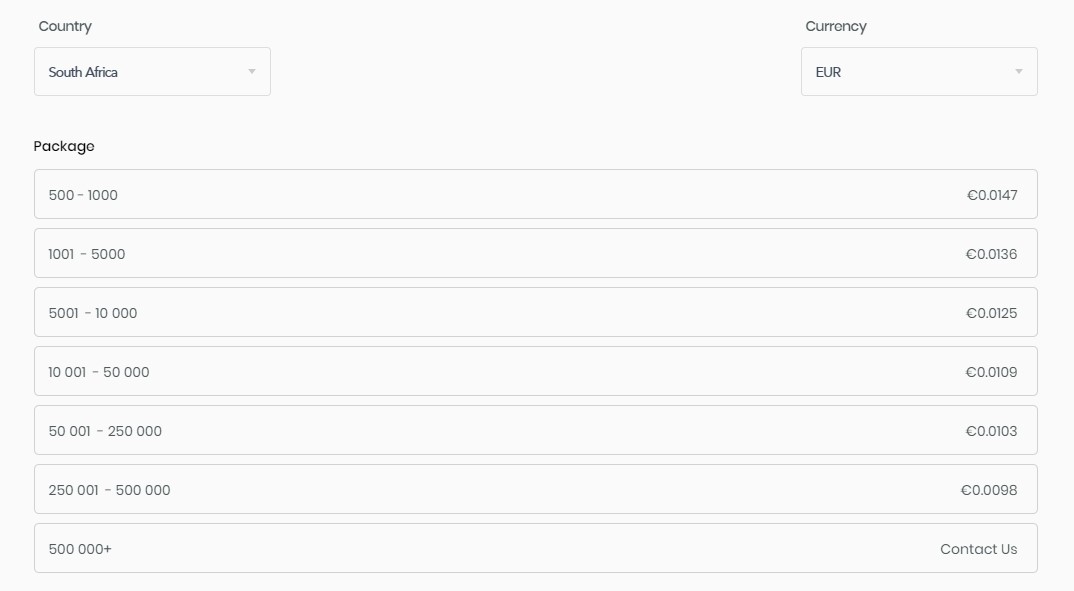This screenshot has height=591, width=1074.
Task: Open the Country dropdown showing South Africa
Action: coord(152,71)
